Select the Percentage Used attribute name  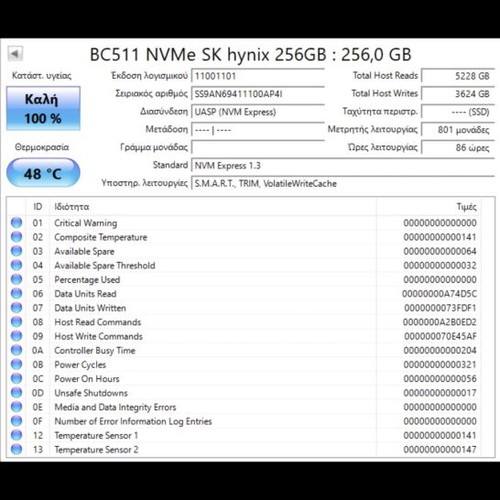coord(87,280)
